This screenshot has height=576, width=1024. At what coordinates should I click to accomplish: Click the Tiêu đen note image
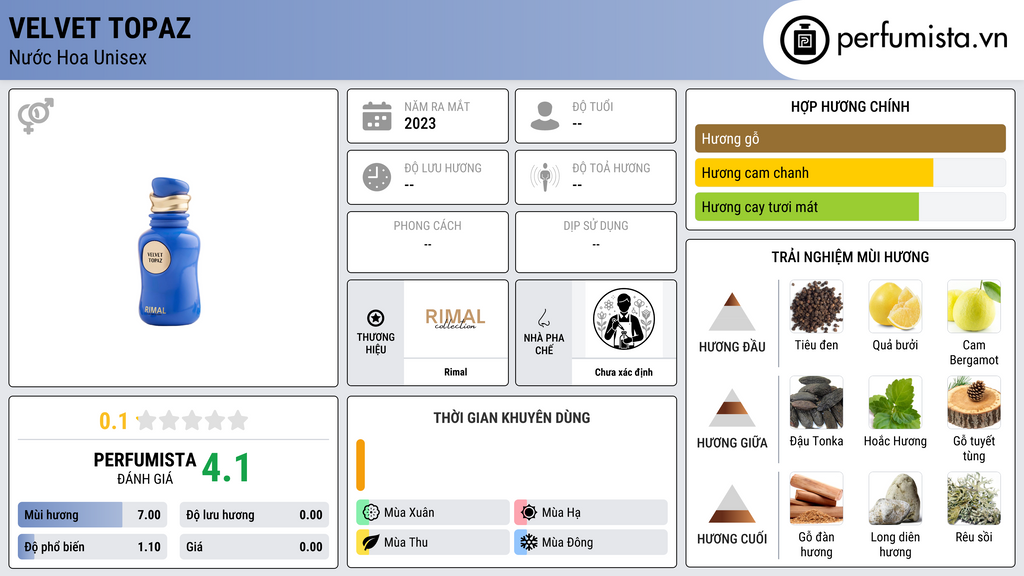coord(816,307)
